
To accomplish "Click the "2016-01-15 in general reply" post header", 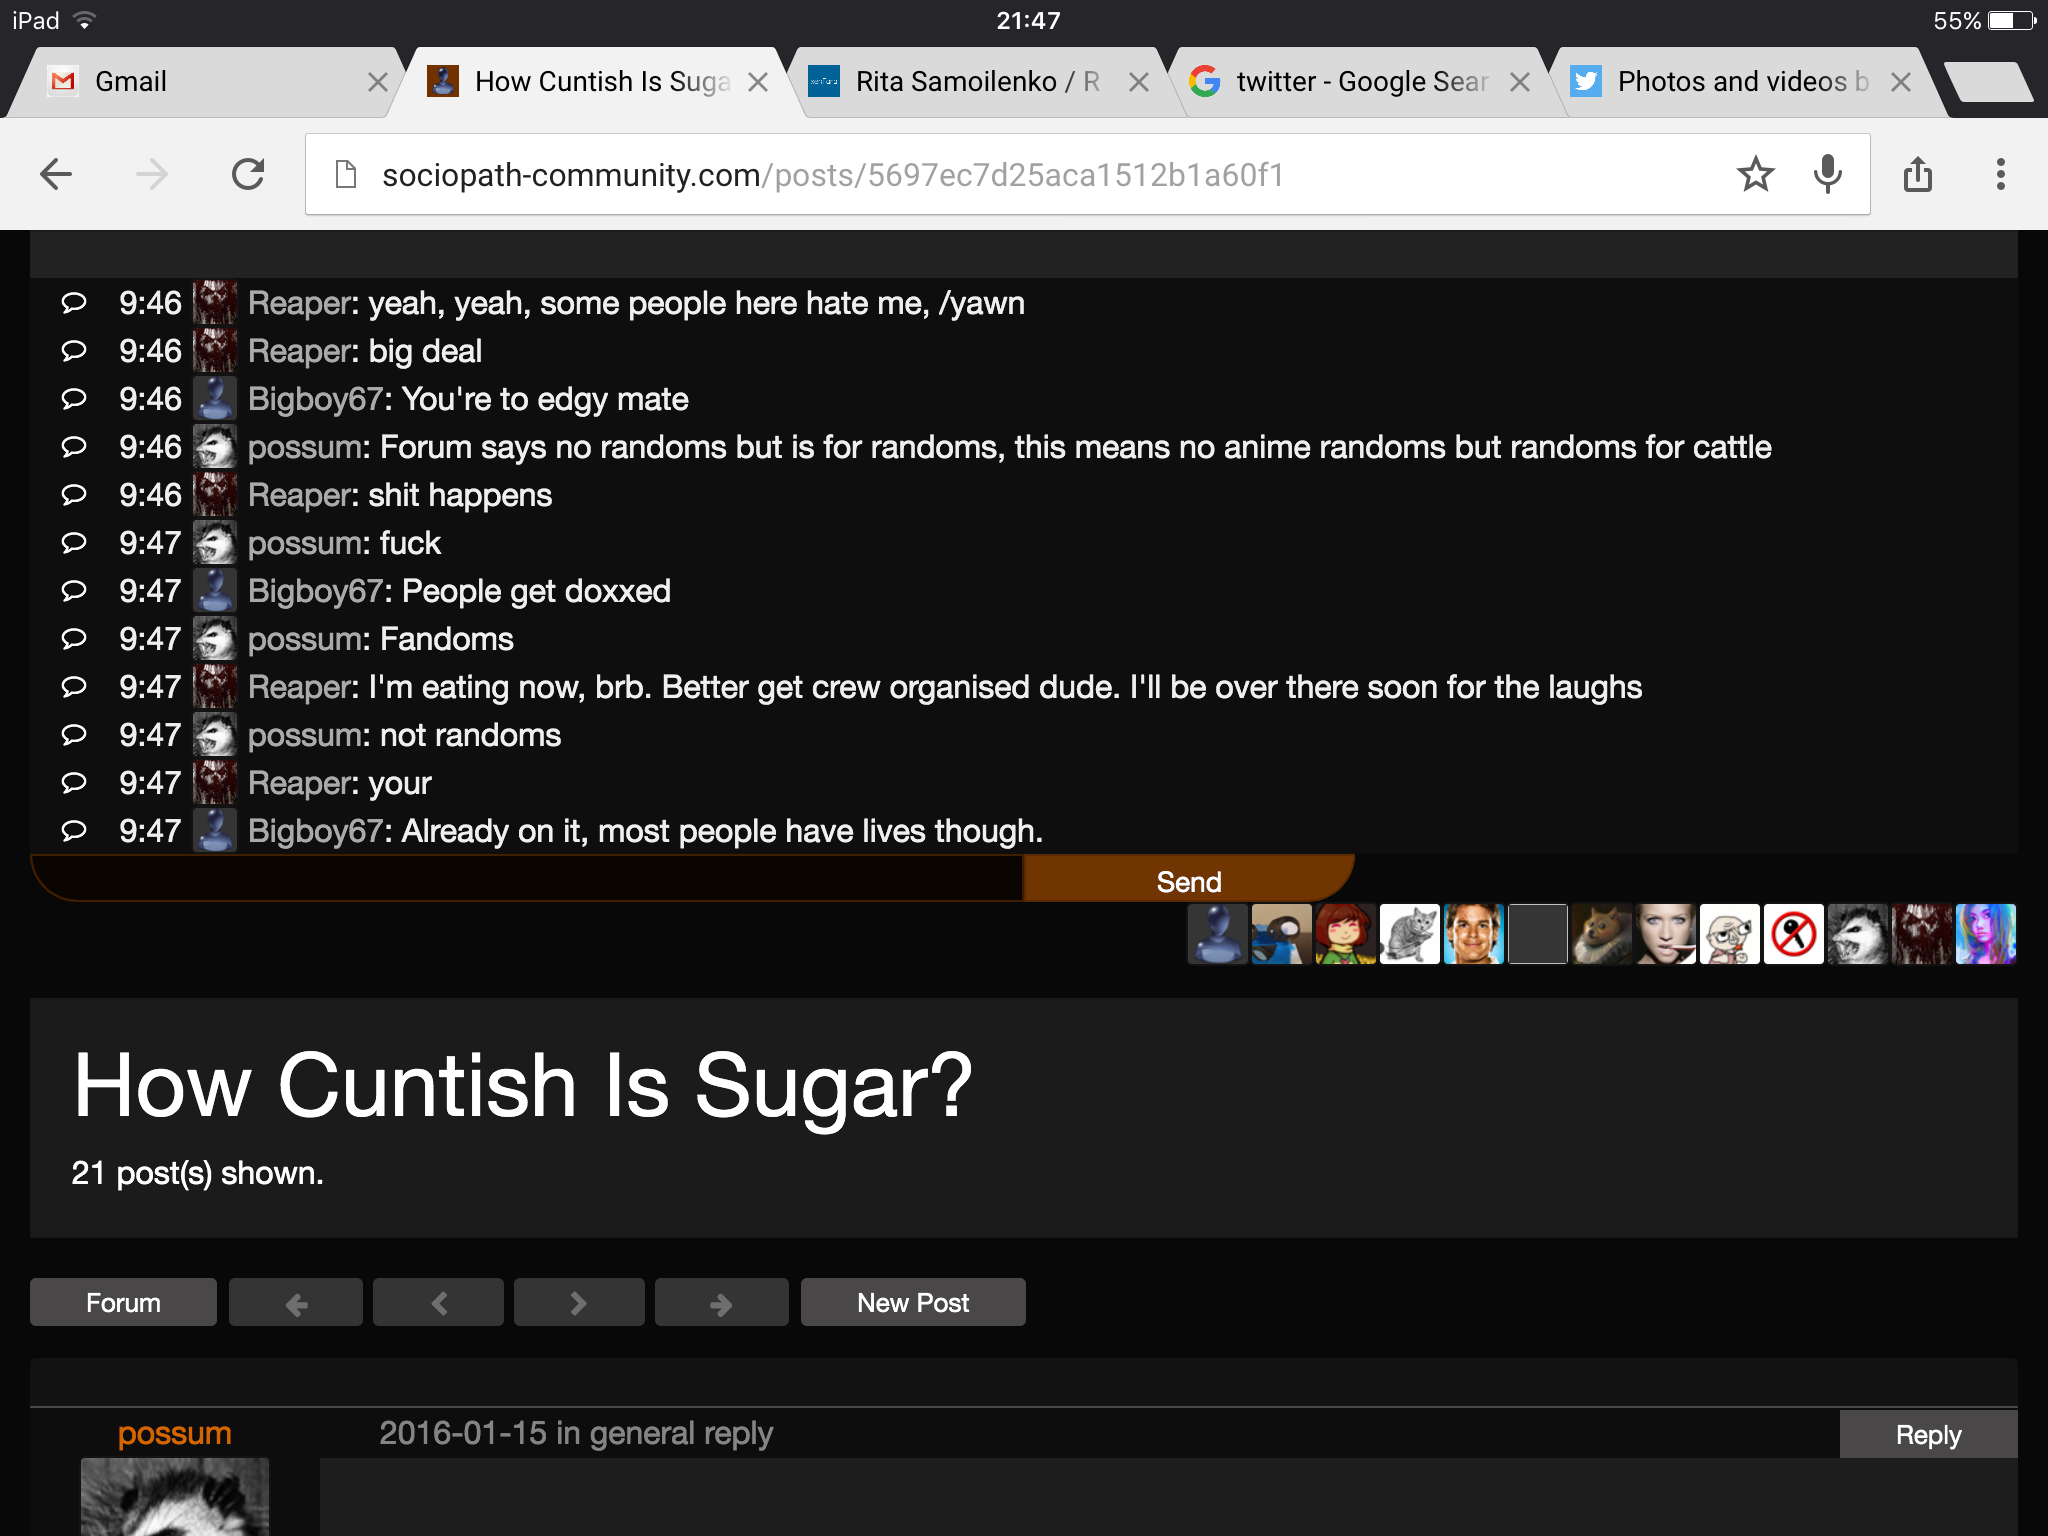I will [576, 1433].
